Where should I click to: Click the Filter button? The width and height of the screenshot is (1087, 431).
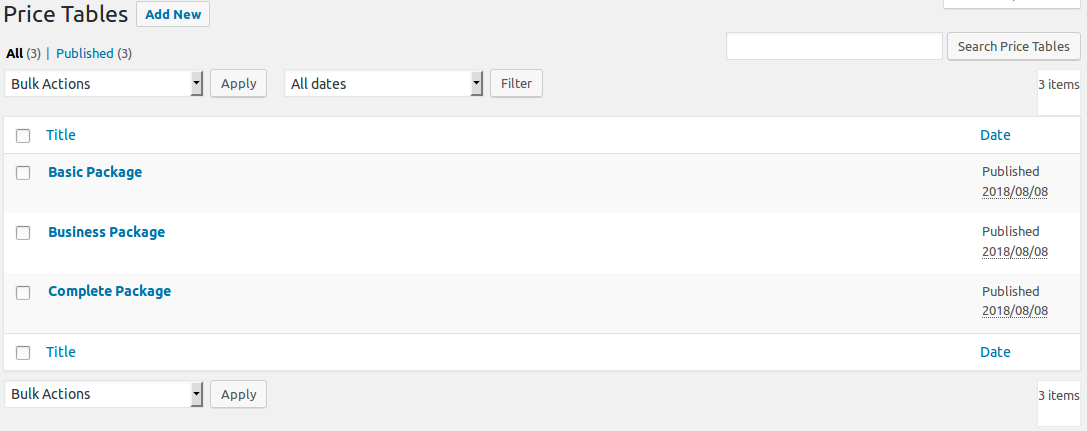(x=516, y=83)
